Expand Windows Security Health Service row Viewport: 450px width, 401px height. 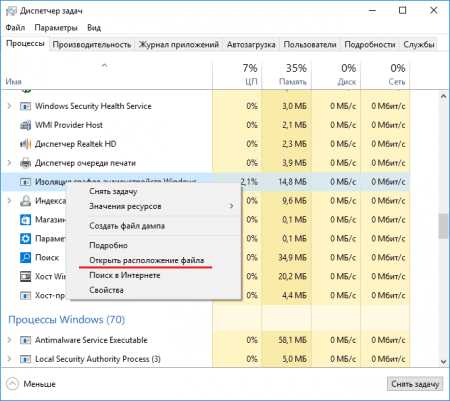10,106
